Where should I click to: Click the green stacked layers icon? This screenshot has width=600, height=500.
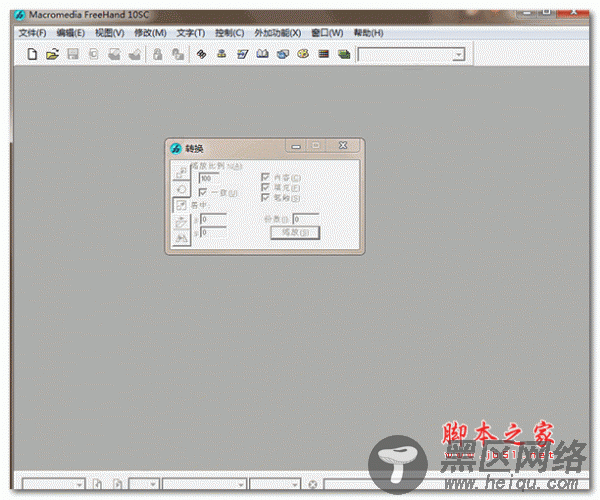coord(344,54)
